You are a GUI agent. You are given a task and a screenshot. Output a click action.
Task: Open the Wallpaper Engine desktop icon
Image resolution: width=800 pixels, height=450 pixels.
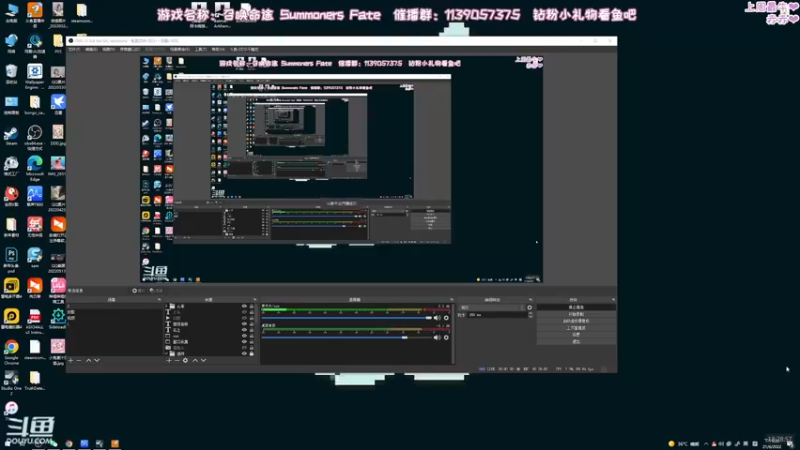(34, 76)
